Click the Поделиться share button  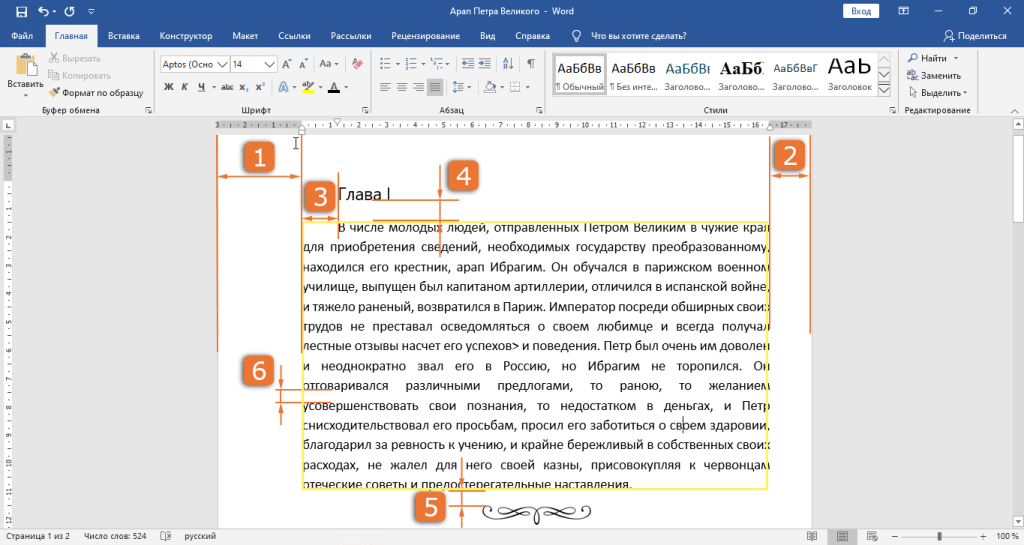tap(975, 36)
